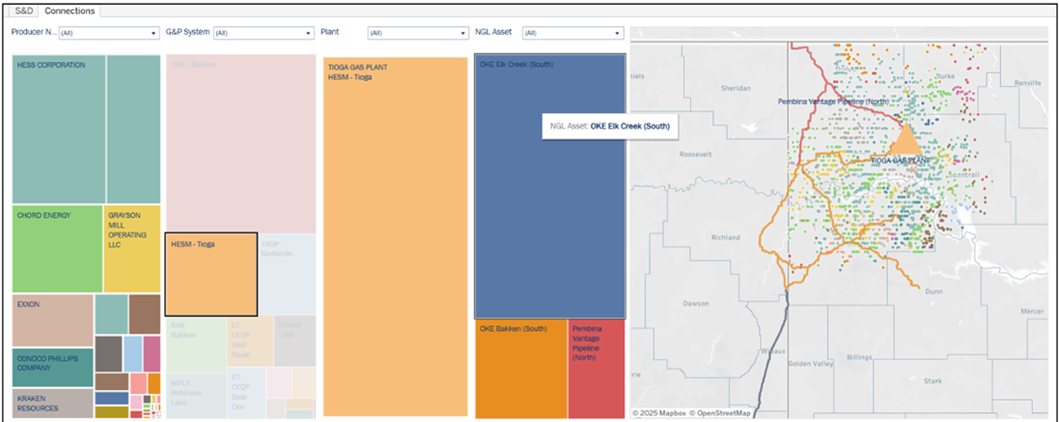
Task: Click the 'Producer N...' filter label
Action: [x=33, y=32]
